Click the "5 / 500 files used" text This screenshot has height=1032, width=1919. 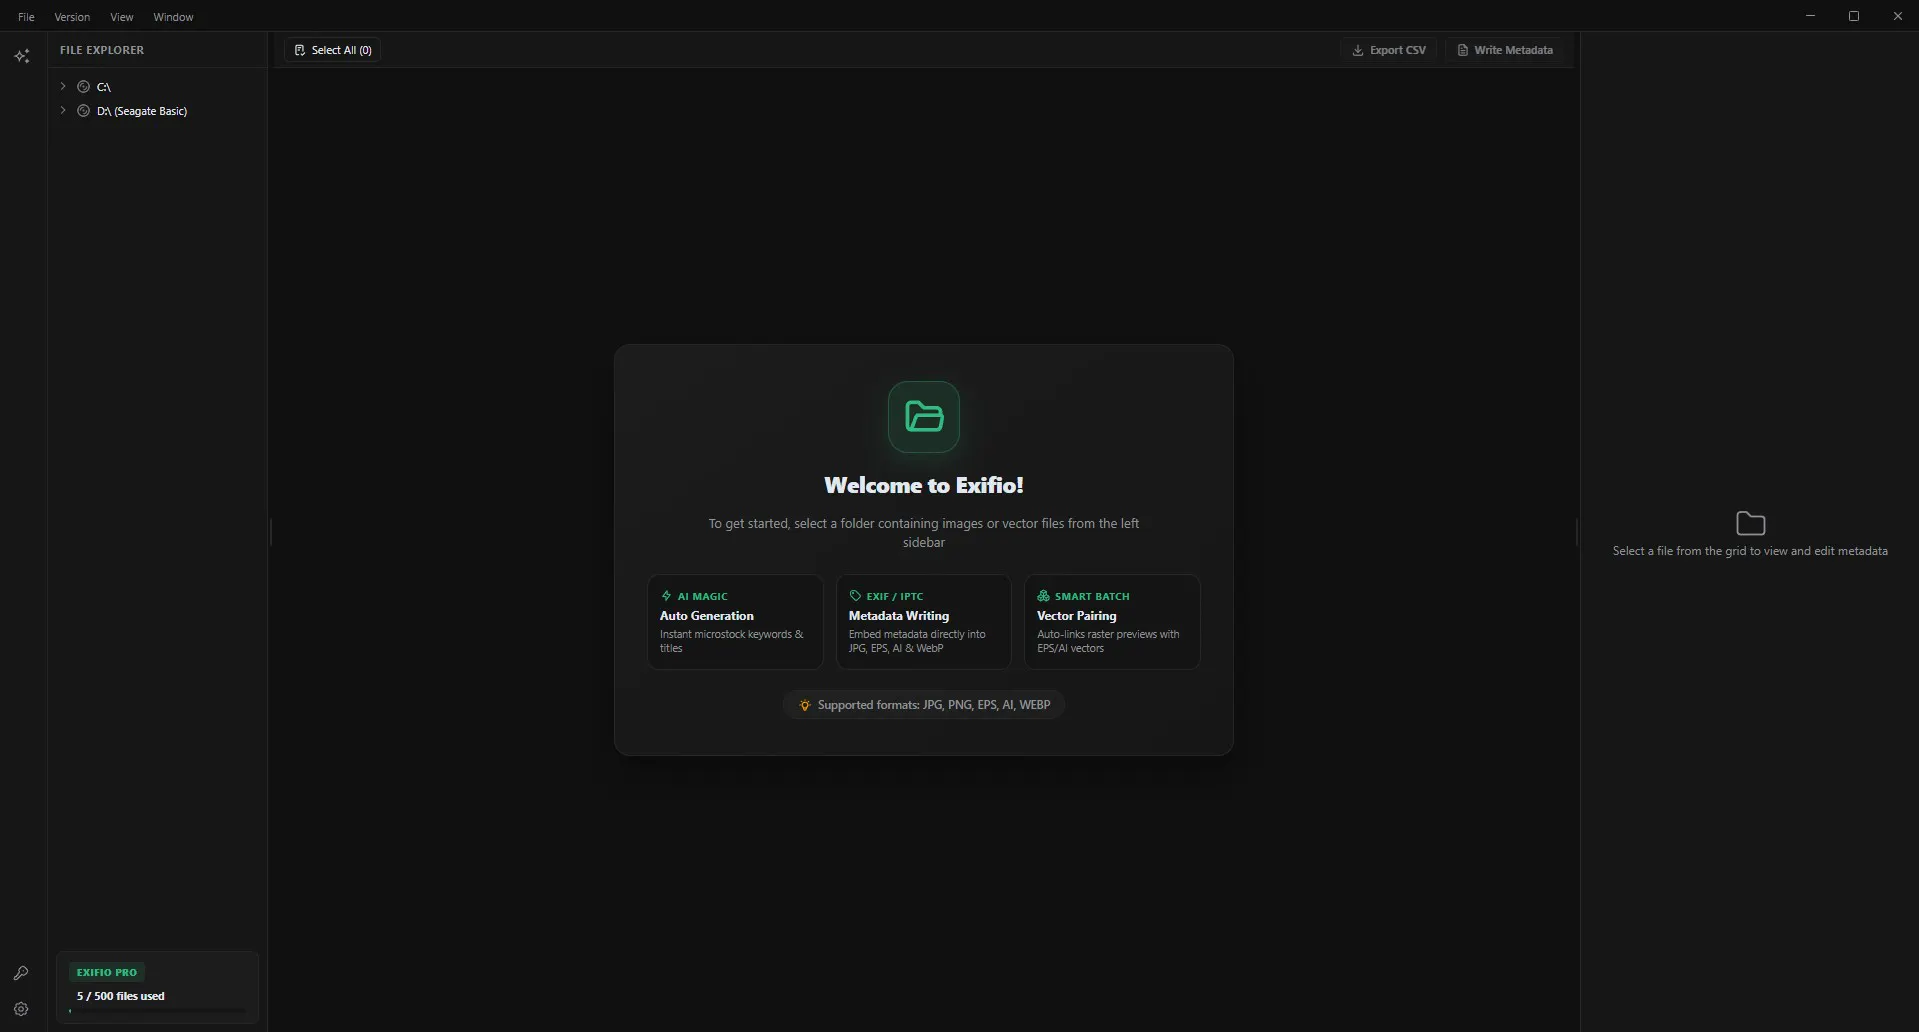coord(121,996)
